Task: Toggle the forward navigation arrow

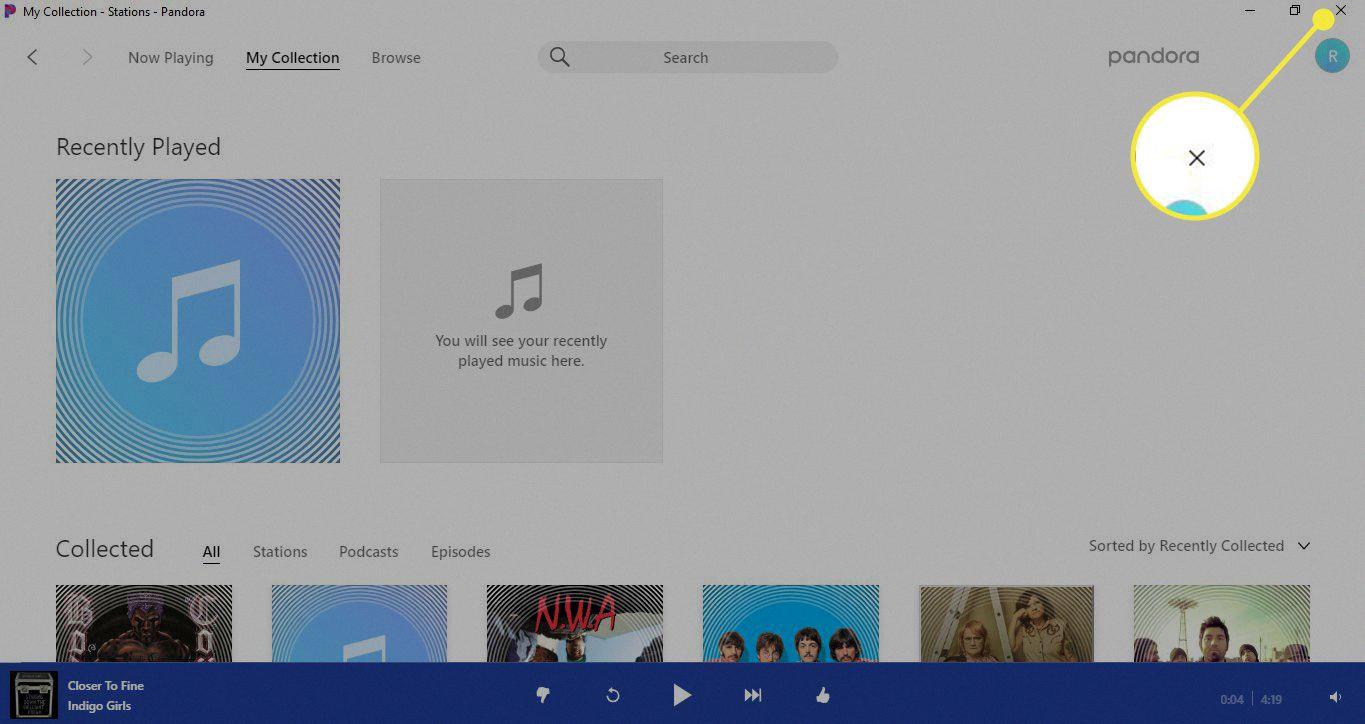Action: [x=87, y=57]
